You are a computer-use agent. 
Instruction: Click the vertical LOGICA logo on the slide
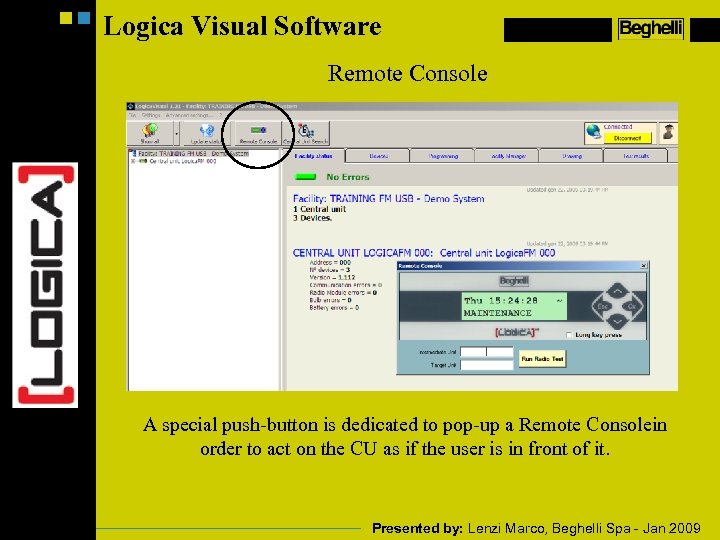click(x=45, y=285)
